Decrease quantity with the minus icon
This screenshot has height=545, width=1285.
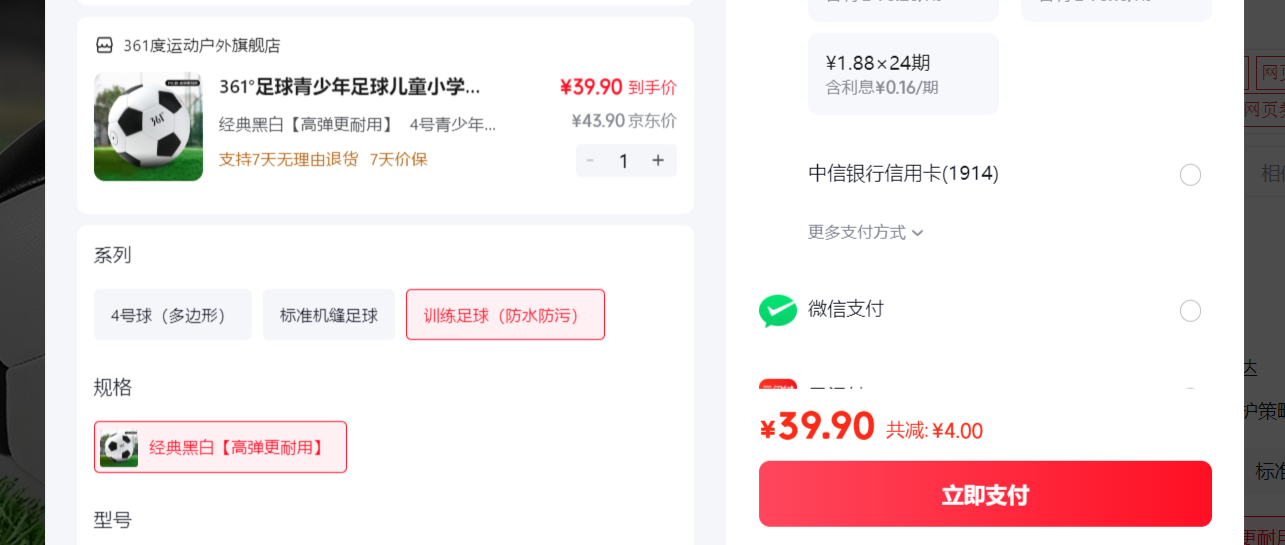590,160
